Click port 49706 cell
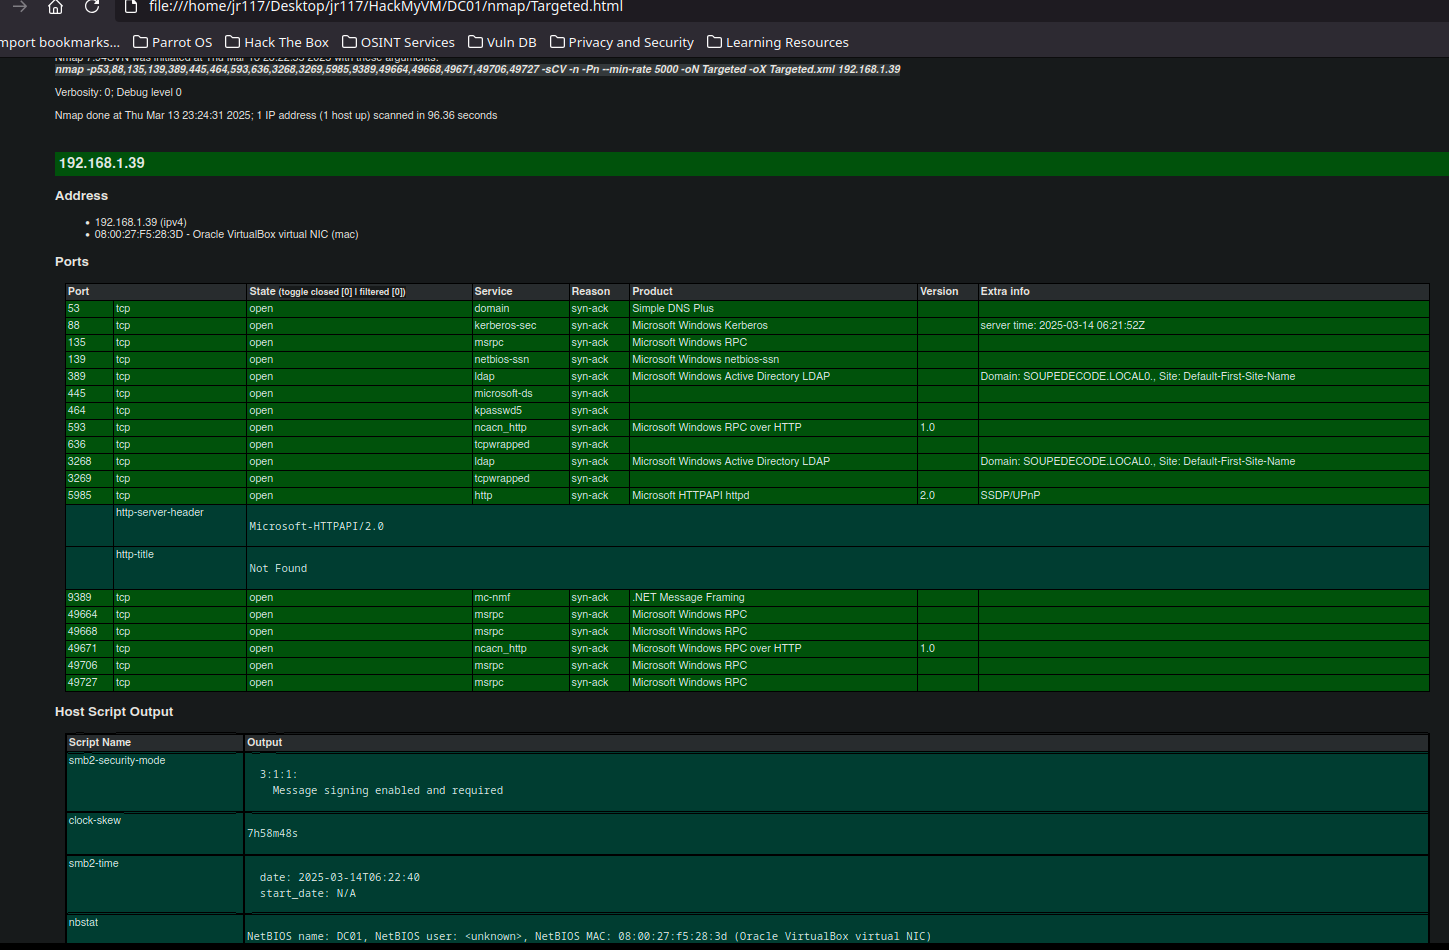 [x=89, y=666]
